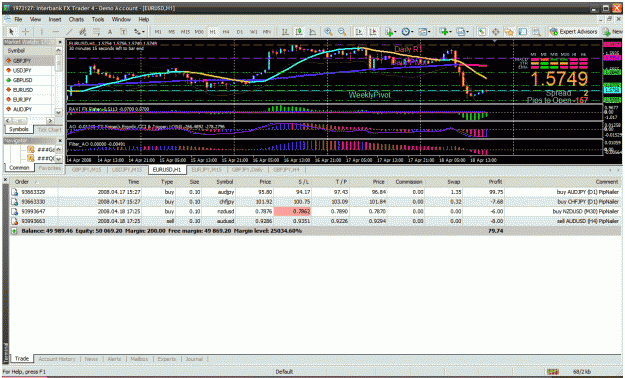This screenshot has height=378, width=625.
Task: Click the New Order button
Action: coord(613,32)
